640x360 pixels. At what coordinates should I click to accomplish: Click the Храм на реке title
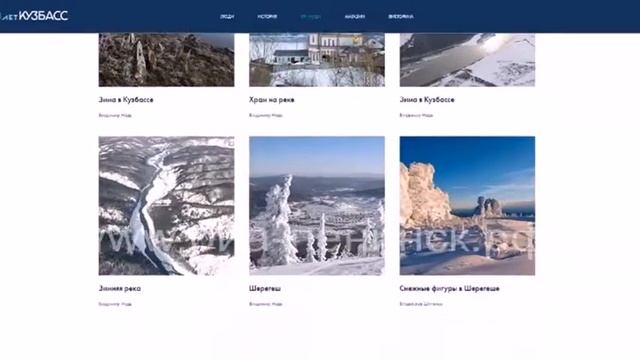point(271,100)
